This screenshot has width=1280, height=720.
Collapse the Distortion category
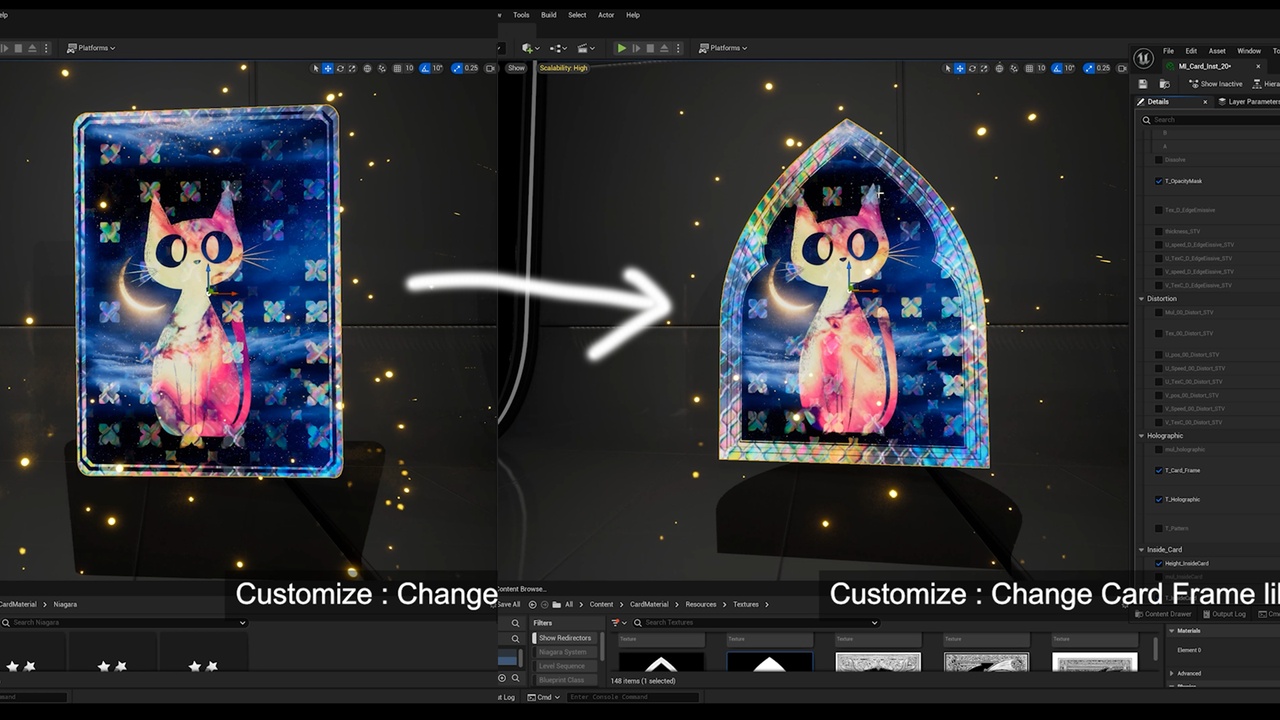tap(1142, 299)
